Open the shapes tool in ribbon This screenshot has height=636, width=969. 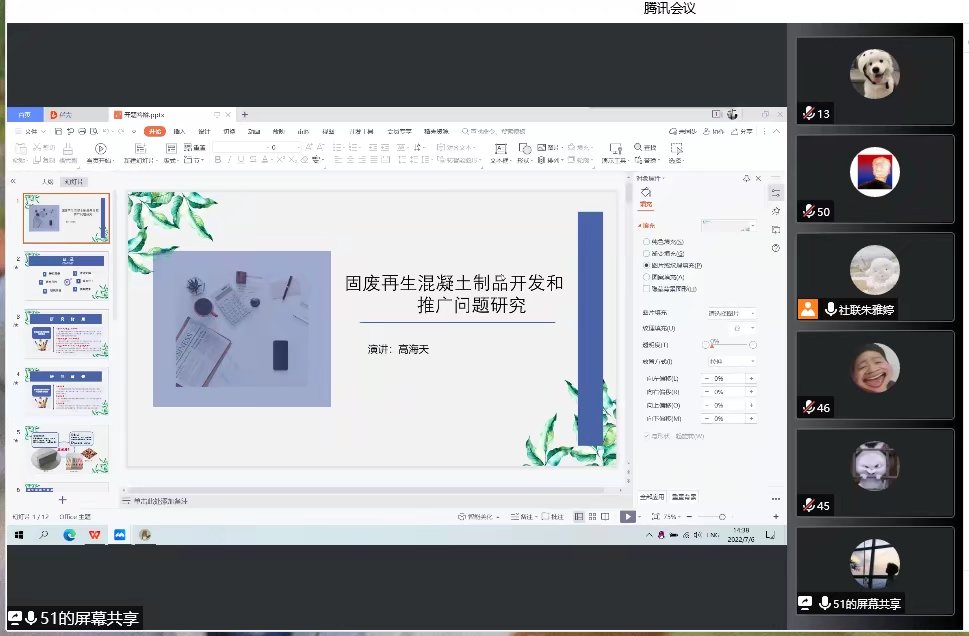[524, 149]
